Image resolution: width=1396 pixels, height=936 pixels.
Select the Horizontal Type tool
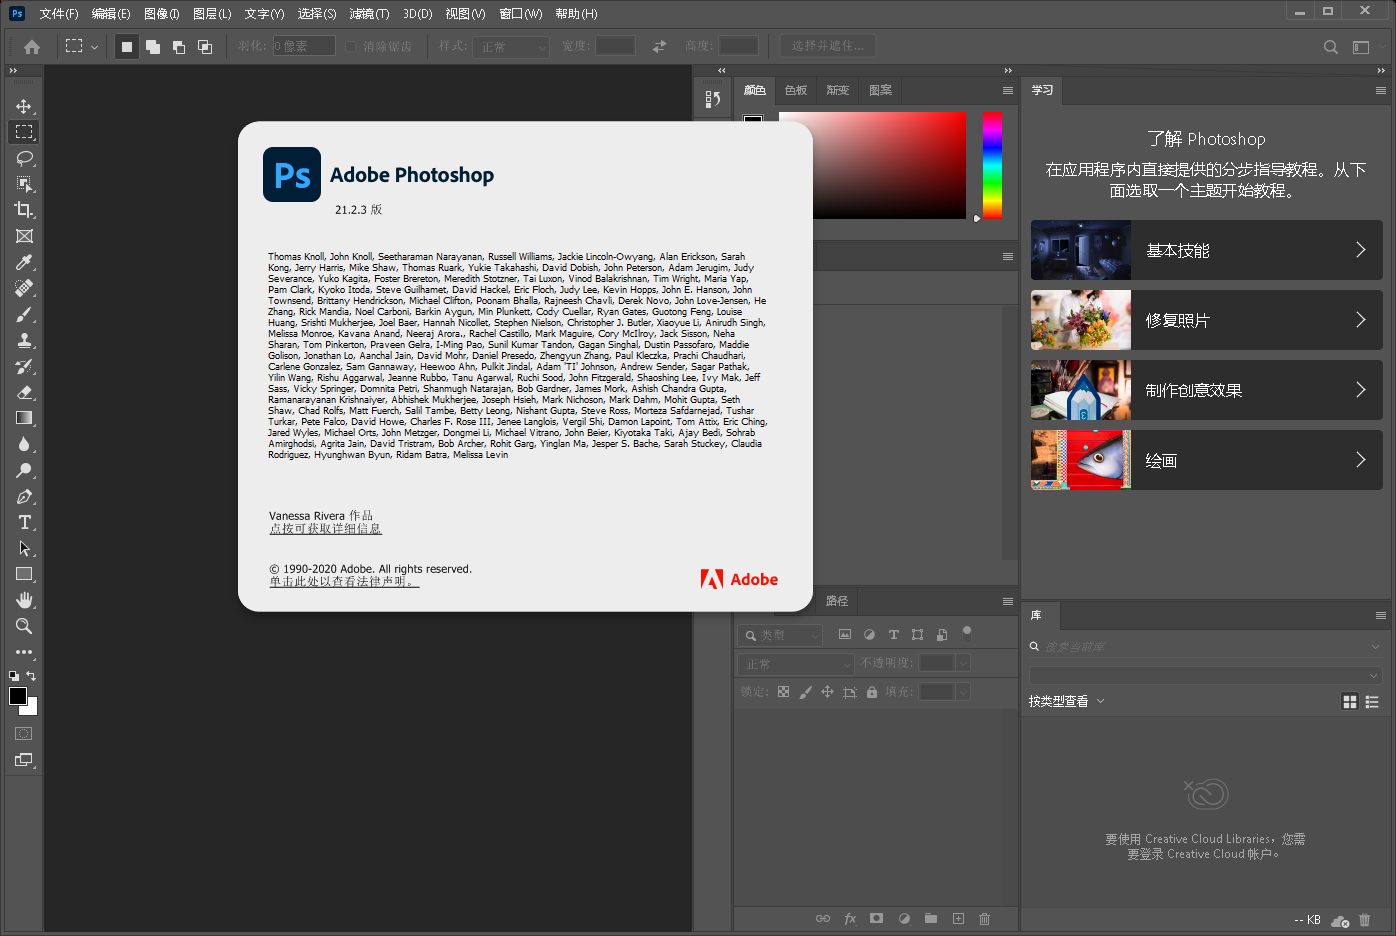point(24,522)
